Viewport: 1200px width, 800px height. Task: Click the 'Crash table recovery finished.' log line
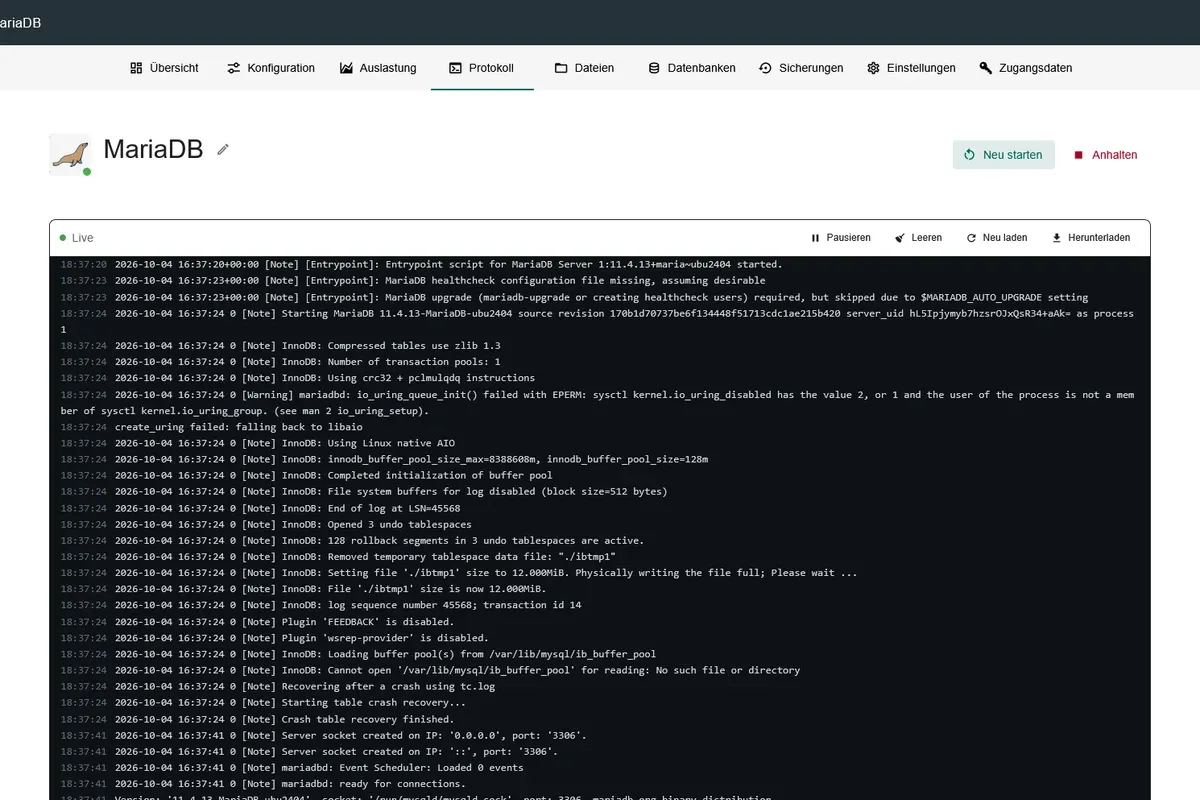pyautogui.click(x=257, y=719)
